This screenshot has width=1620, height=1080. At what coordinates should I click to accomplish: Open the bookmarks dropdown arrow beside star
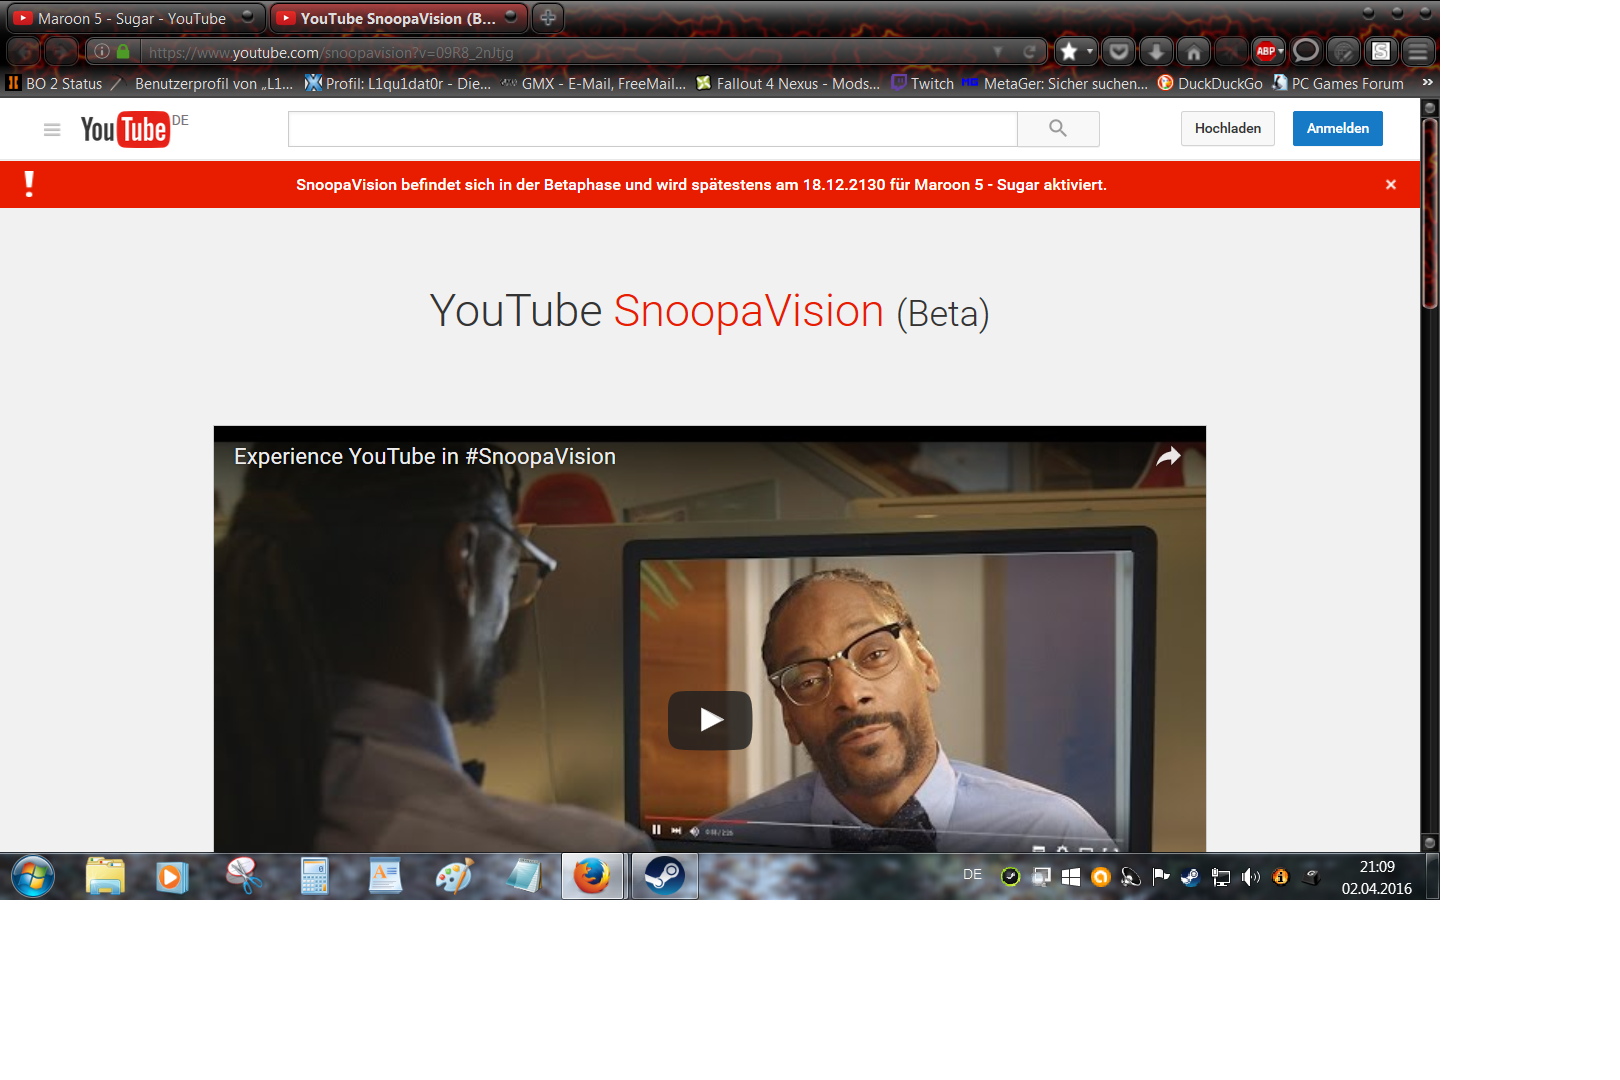click(1090, 51)
